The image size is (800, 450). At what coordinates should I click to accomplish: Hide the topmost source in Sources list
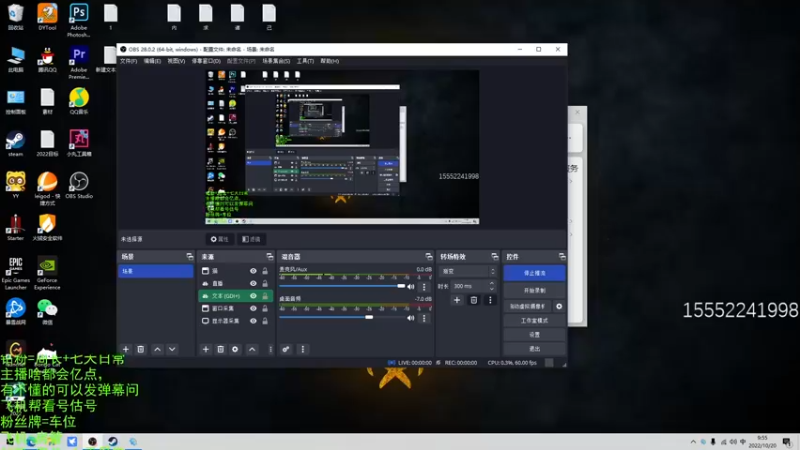(x=253, y=271)
